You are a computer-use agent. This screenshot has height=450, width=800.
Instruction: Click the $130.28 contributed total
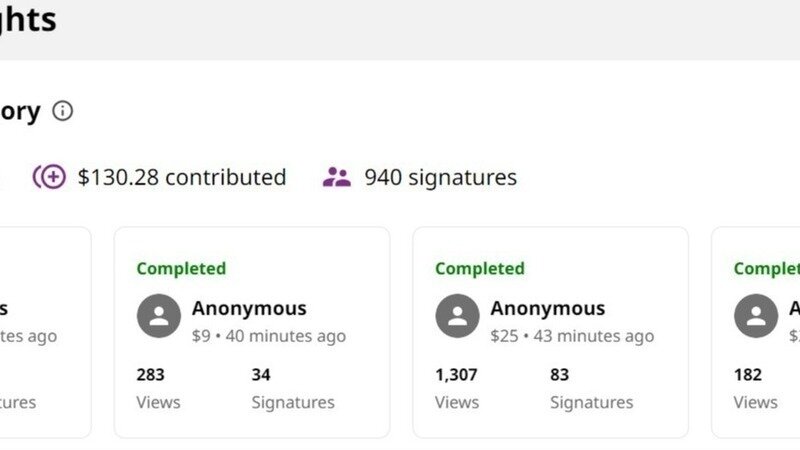[x=181, y=177]
